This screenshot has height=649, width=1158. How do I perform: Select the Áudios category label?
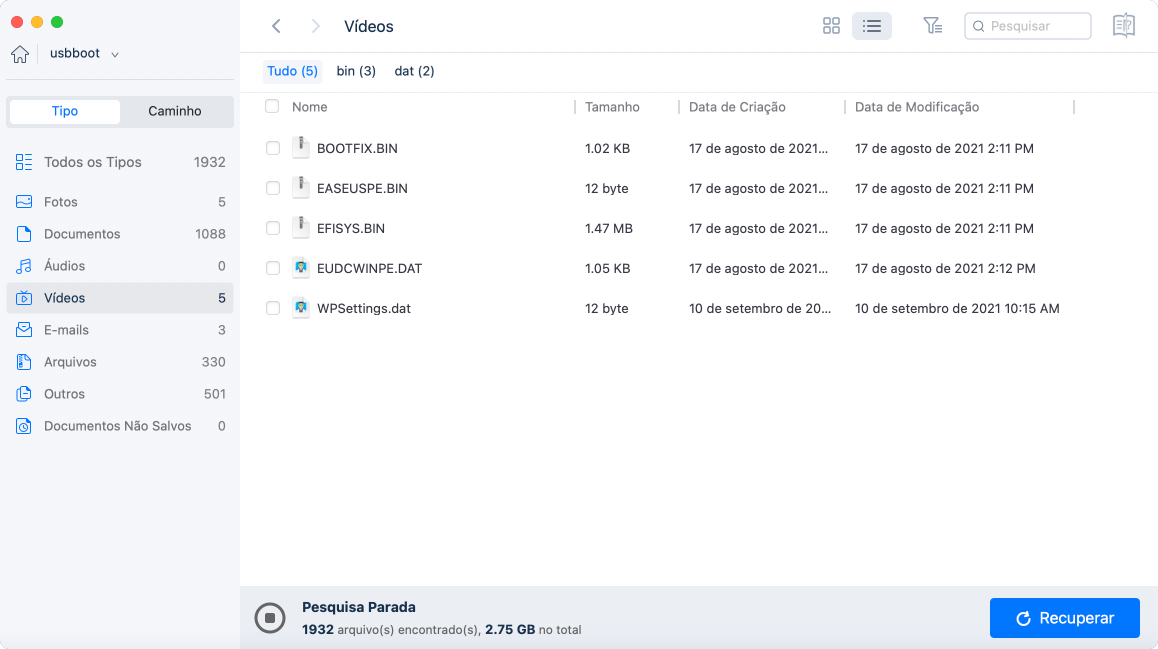click(x=64, y=266)
